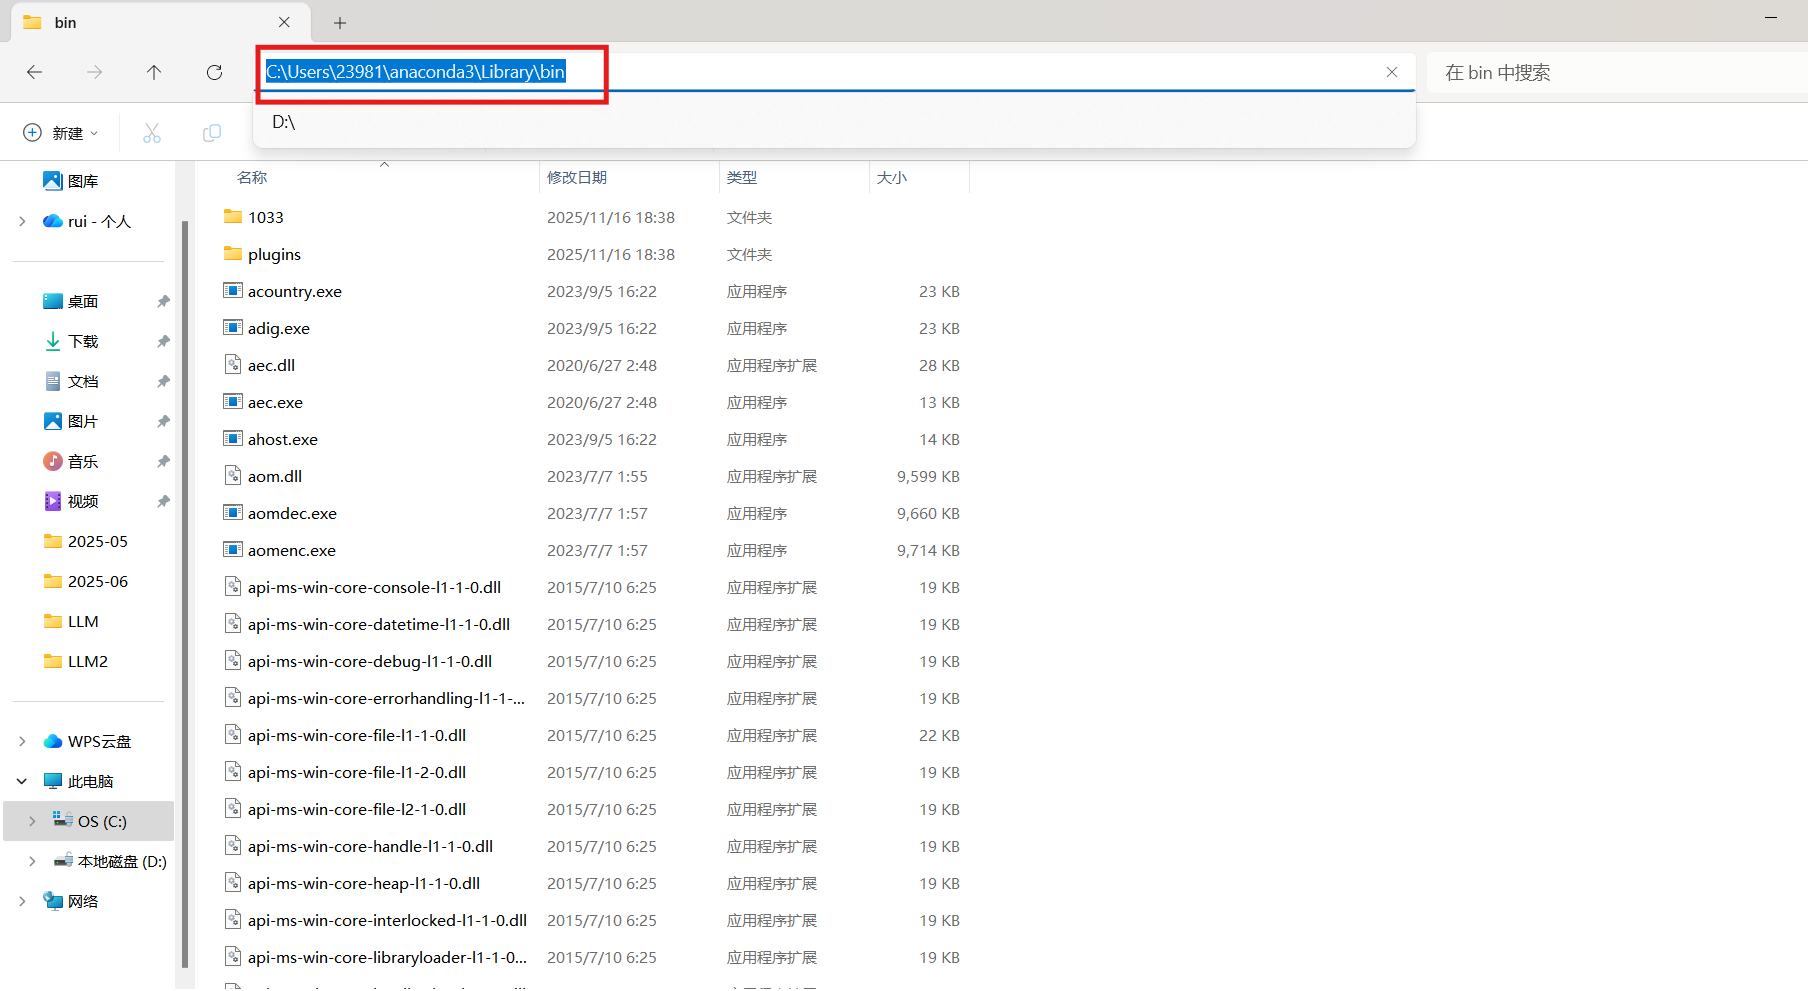Open 图片 pictures in sidebar

pos(70,421)
